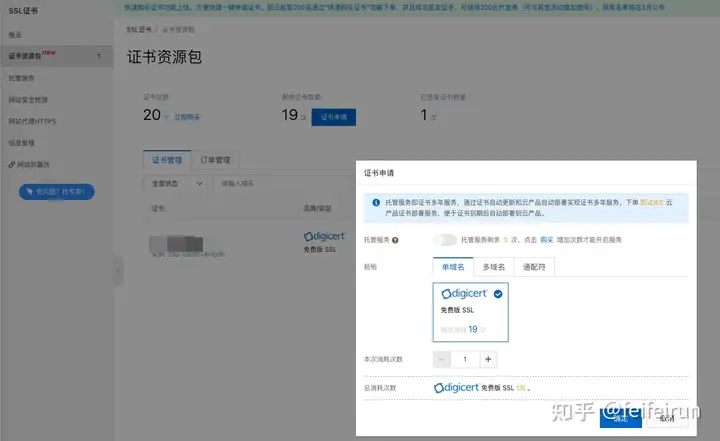The height and width of the screenshot is (441, 720).
Task: Decrease quantity with the minus button
Action: tap(442, 359)
